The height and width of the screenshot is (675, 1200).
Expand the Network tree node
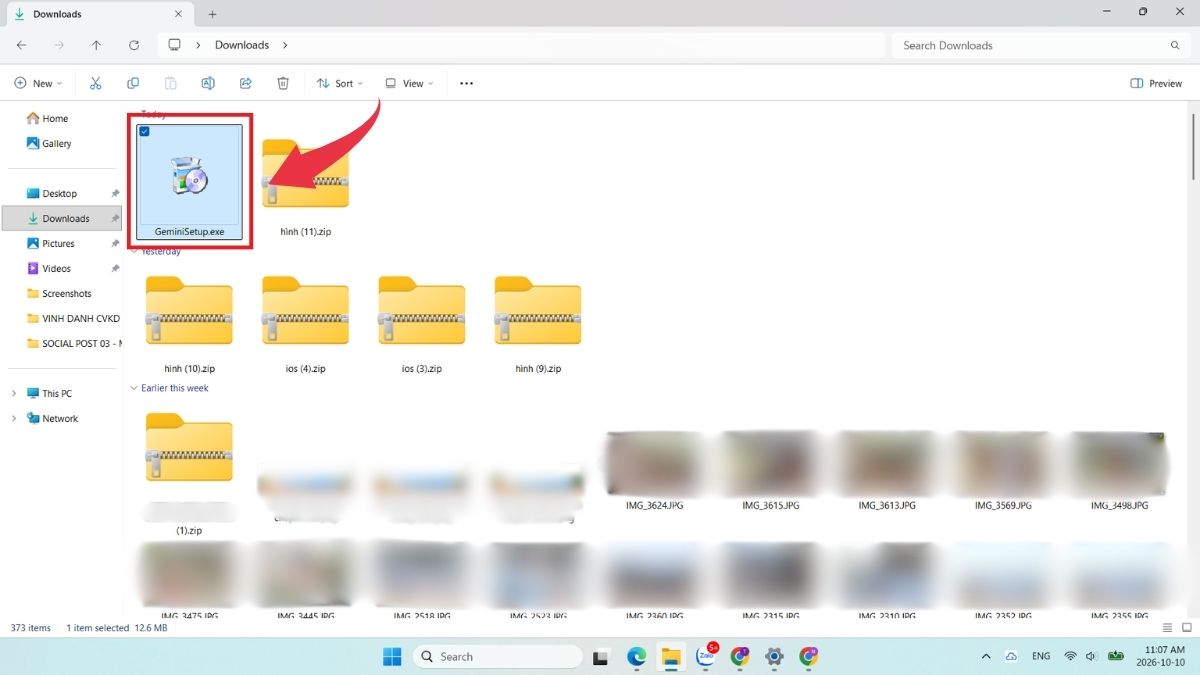pos(14,419)
